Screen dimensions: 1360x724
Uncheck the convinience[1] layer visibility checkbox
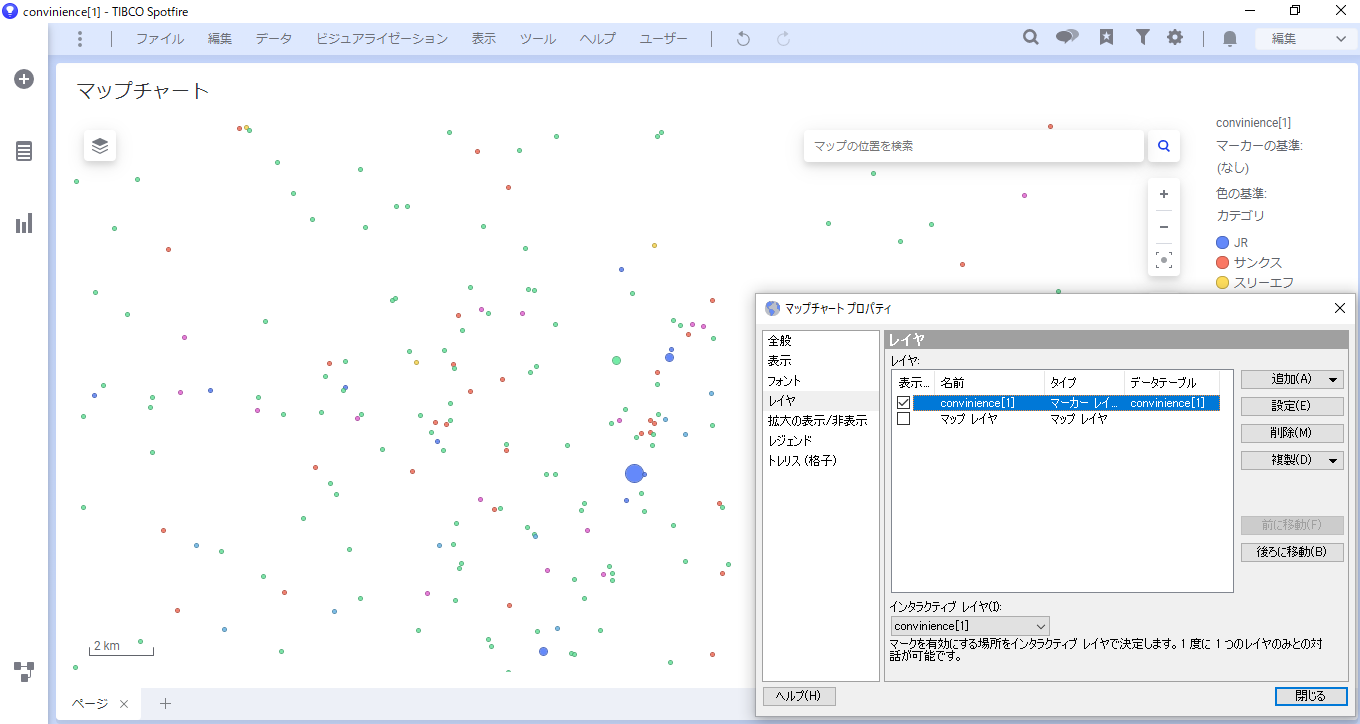(904, 403)
